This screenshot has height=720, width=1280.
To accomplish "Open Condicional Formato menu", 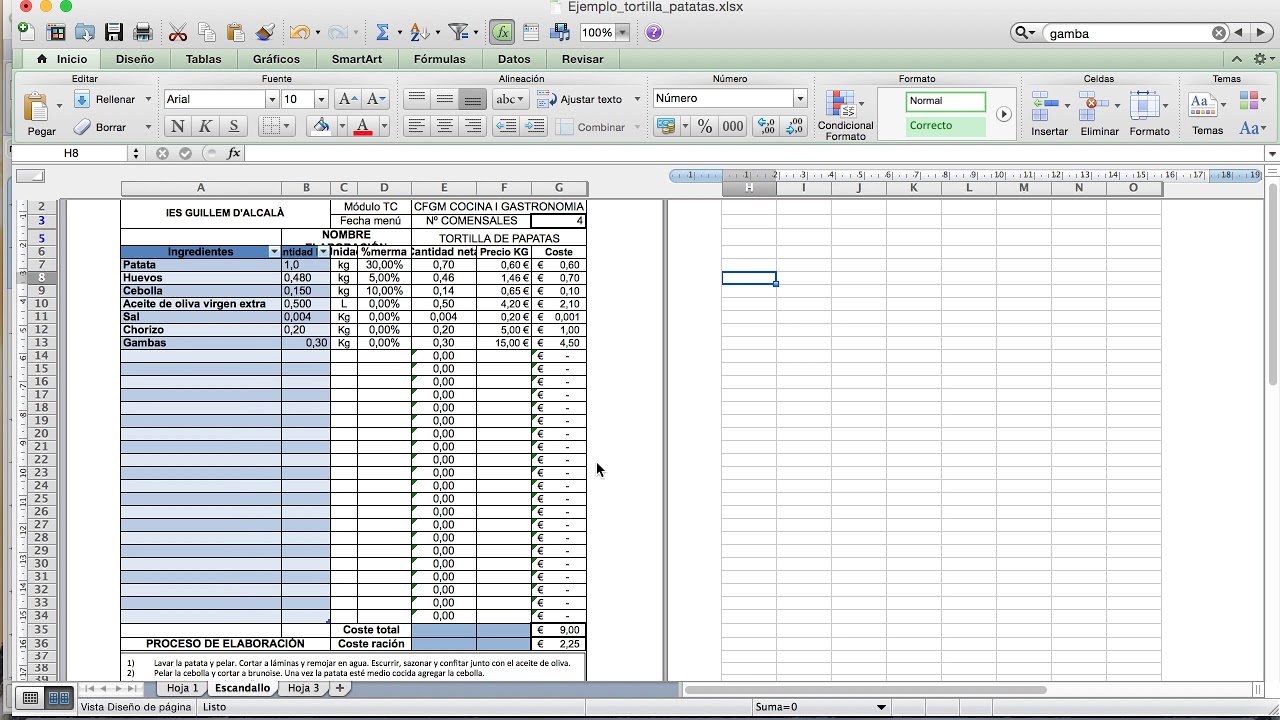I will 845,114.
